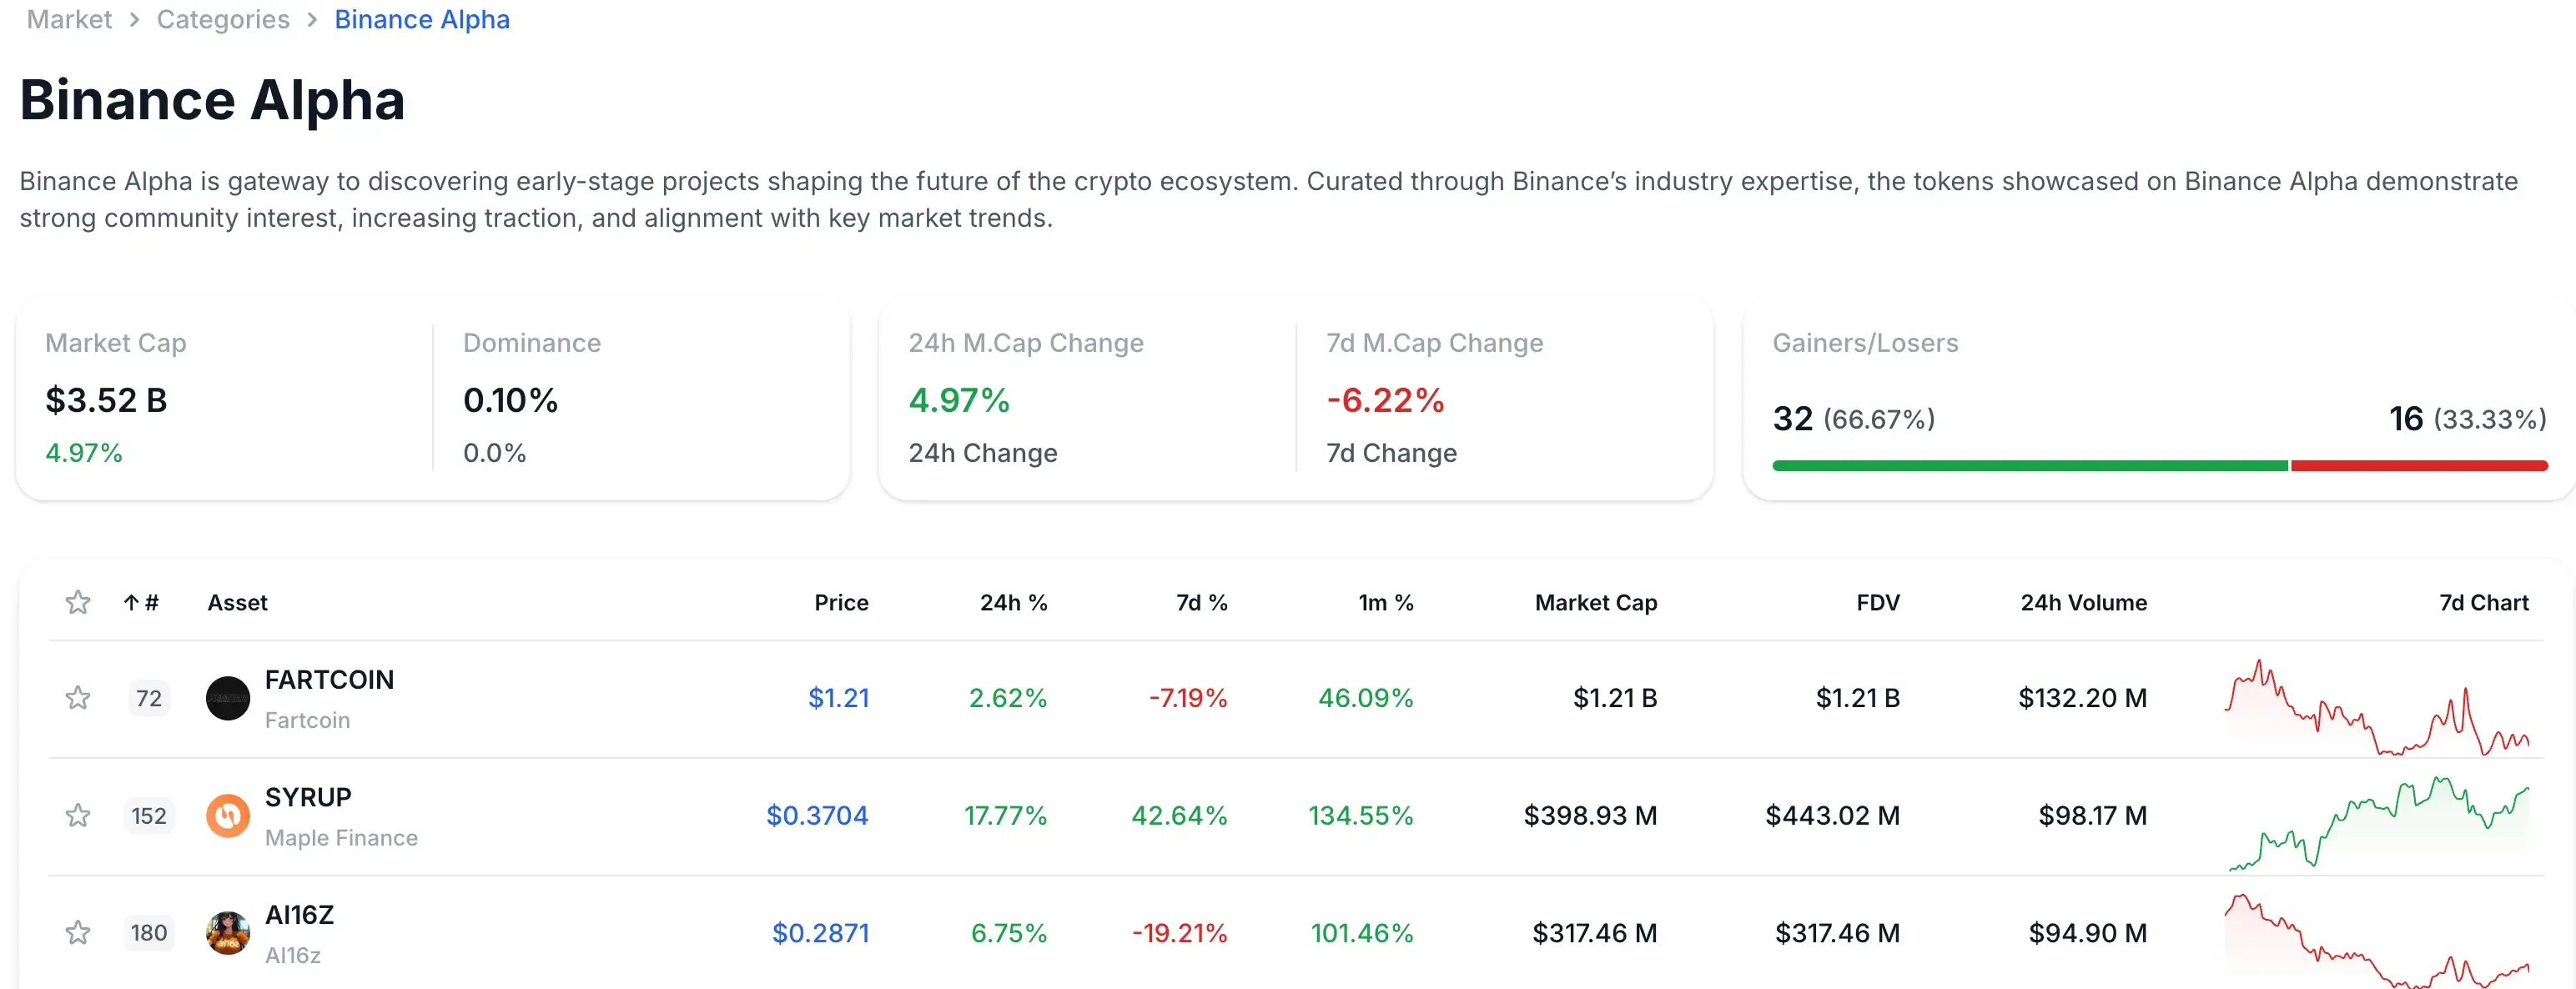Click the SYRUP Maple Finance token logo

pyautogui.click(x=228, y=816)
